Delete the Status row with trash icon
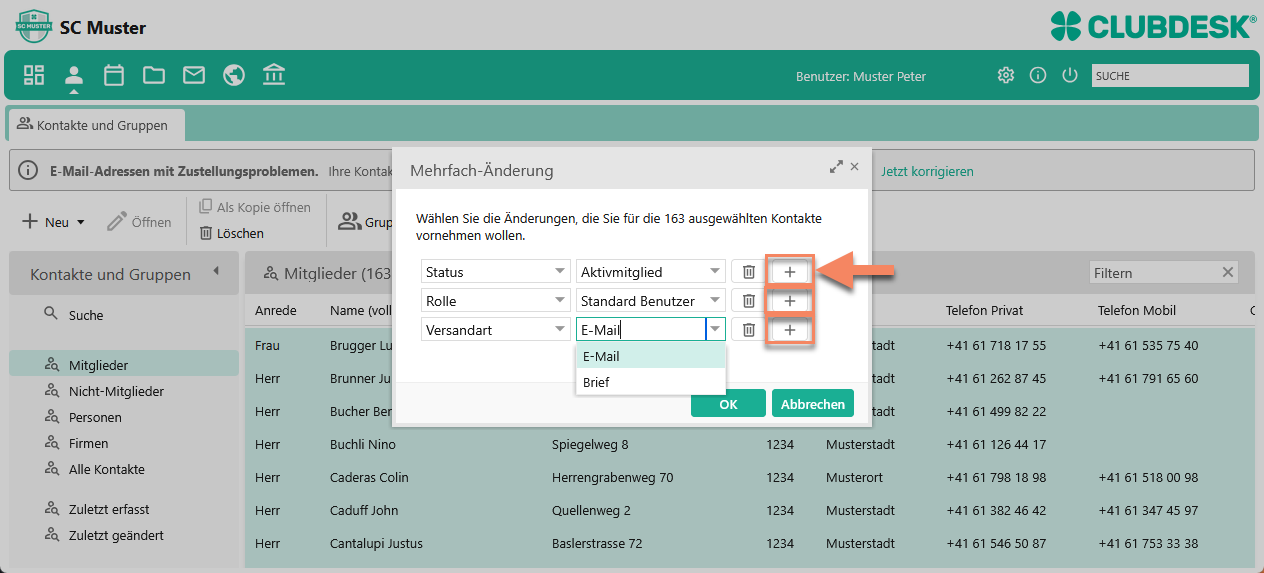This screenshot has width=1264, height=573. point(748,272)
